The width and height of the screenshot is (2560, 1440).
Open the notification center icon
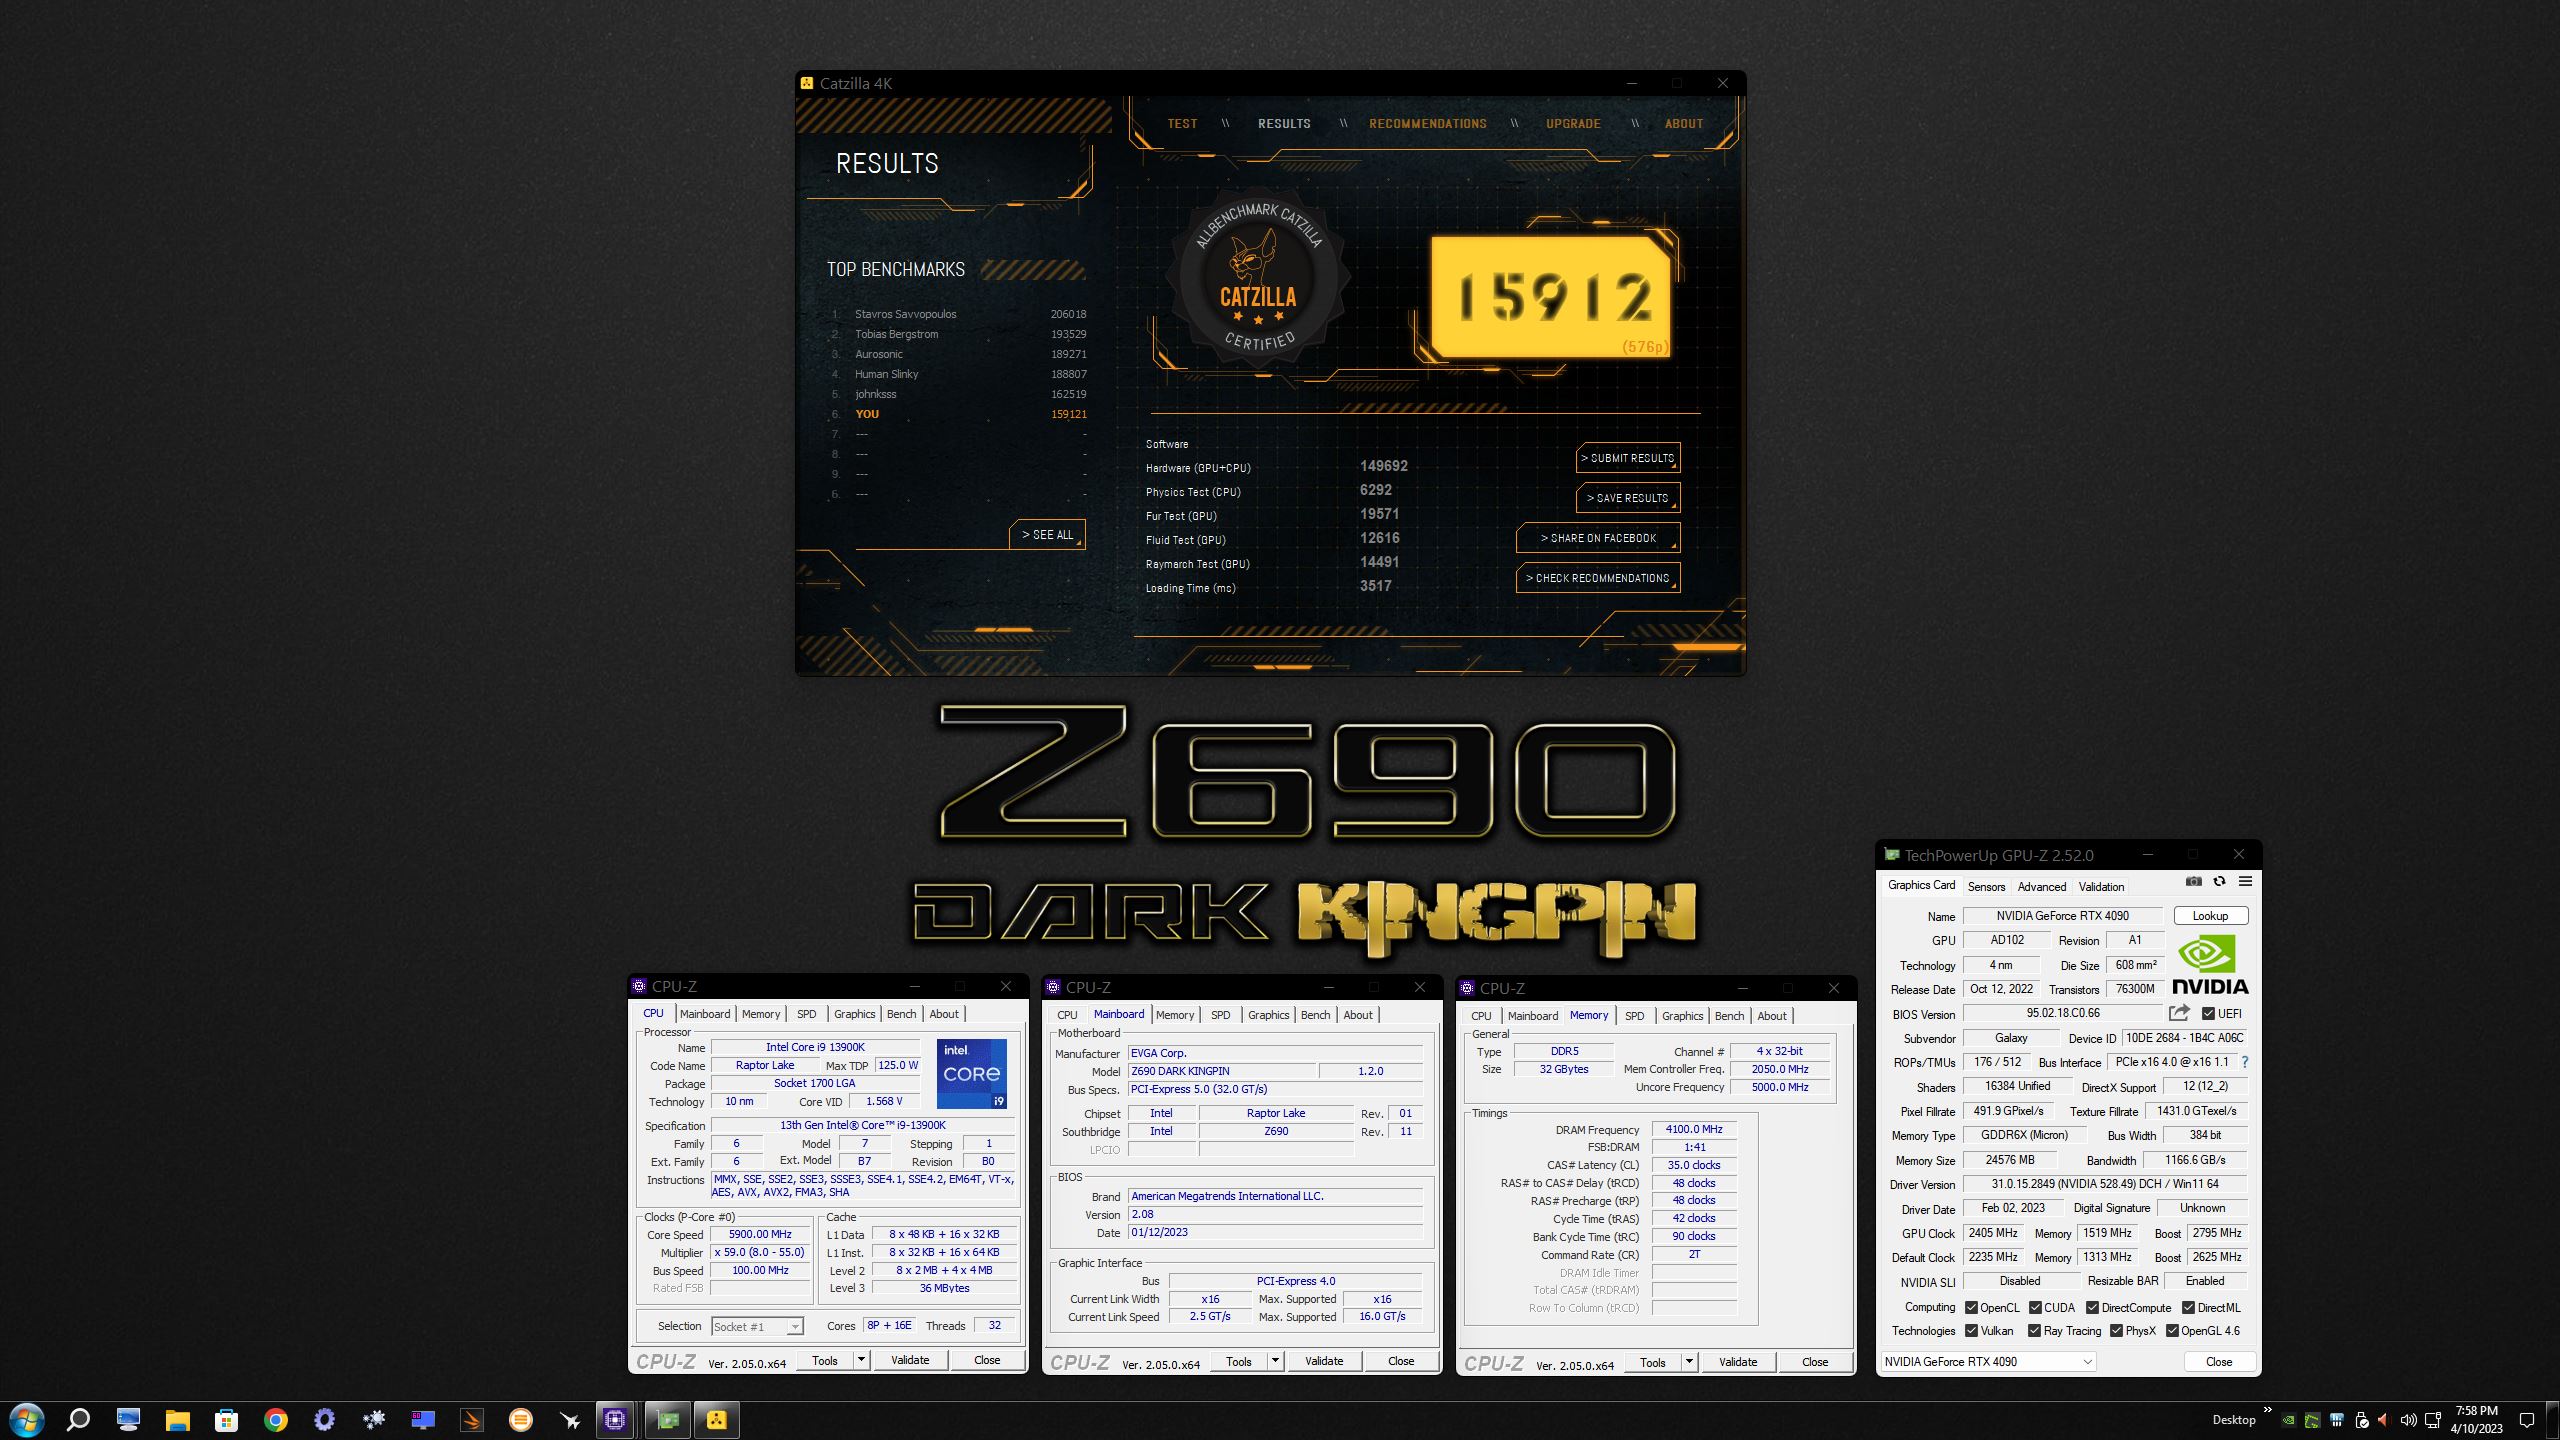(2526, 1420)
